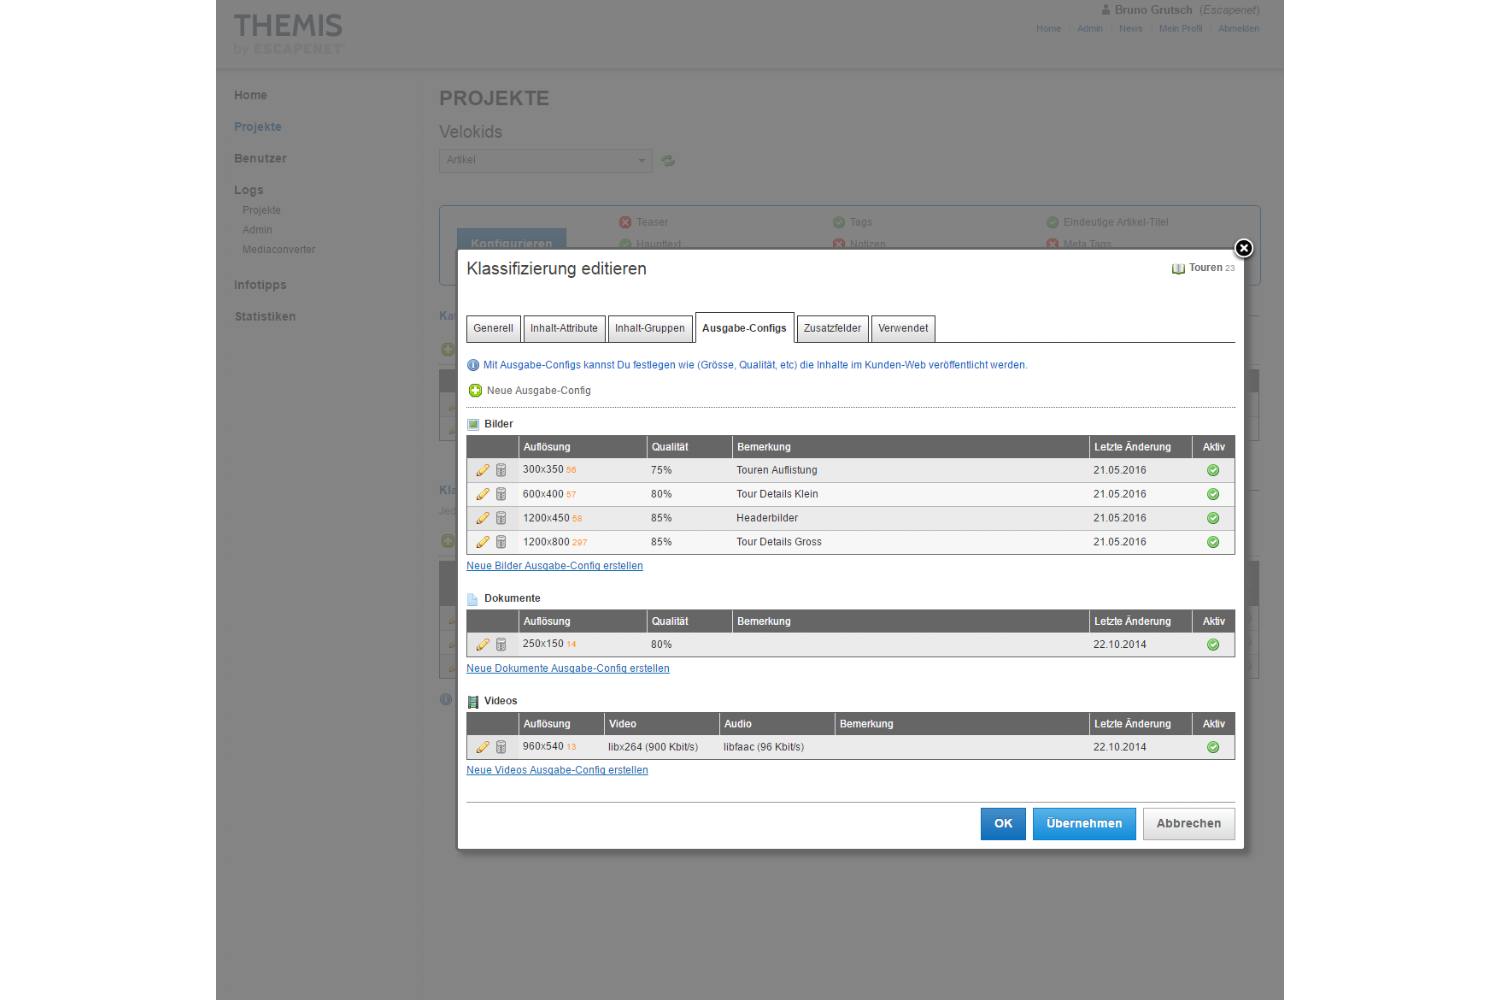Open the Artikel dropdown
1500x1000 pixels.
[545, 160]
